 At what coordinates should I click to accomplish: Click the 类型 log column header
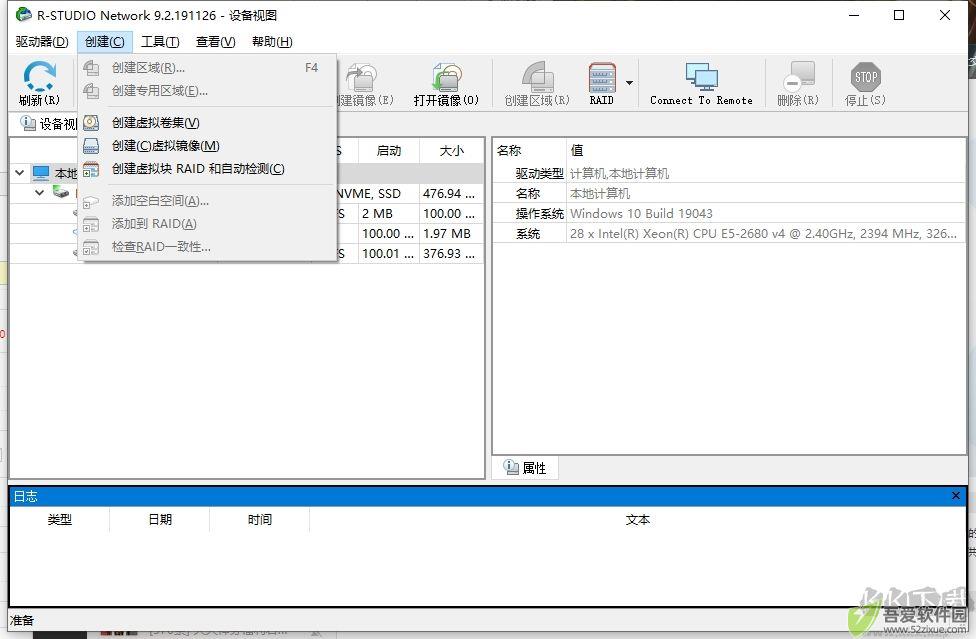(x=60, y=520)
